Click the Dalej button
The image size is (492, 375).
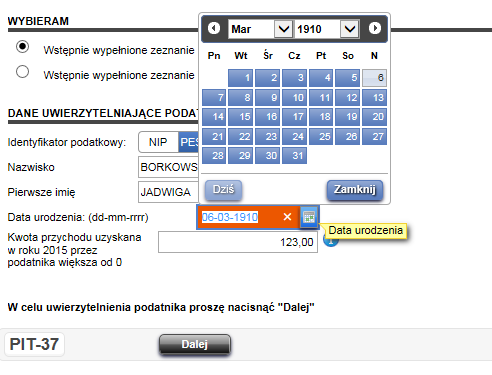pyautogui.click(x=195, y=344)
